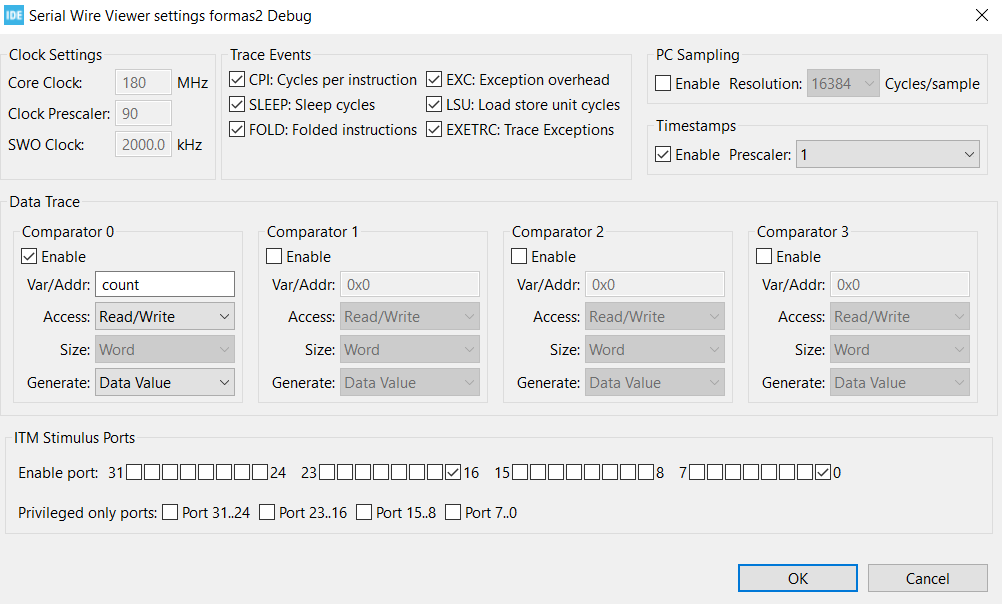Uncheck ITM stimulus port 16
The image size is (1002, 604).
click(x=454, y=471)
